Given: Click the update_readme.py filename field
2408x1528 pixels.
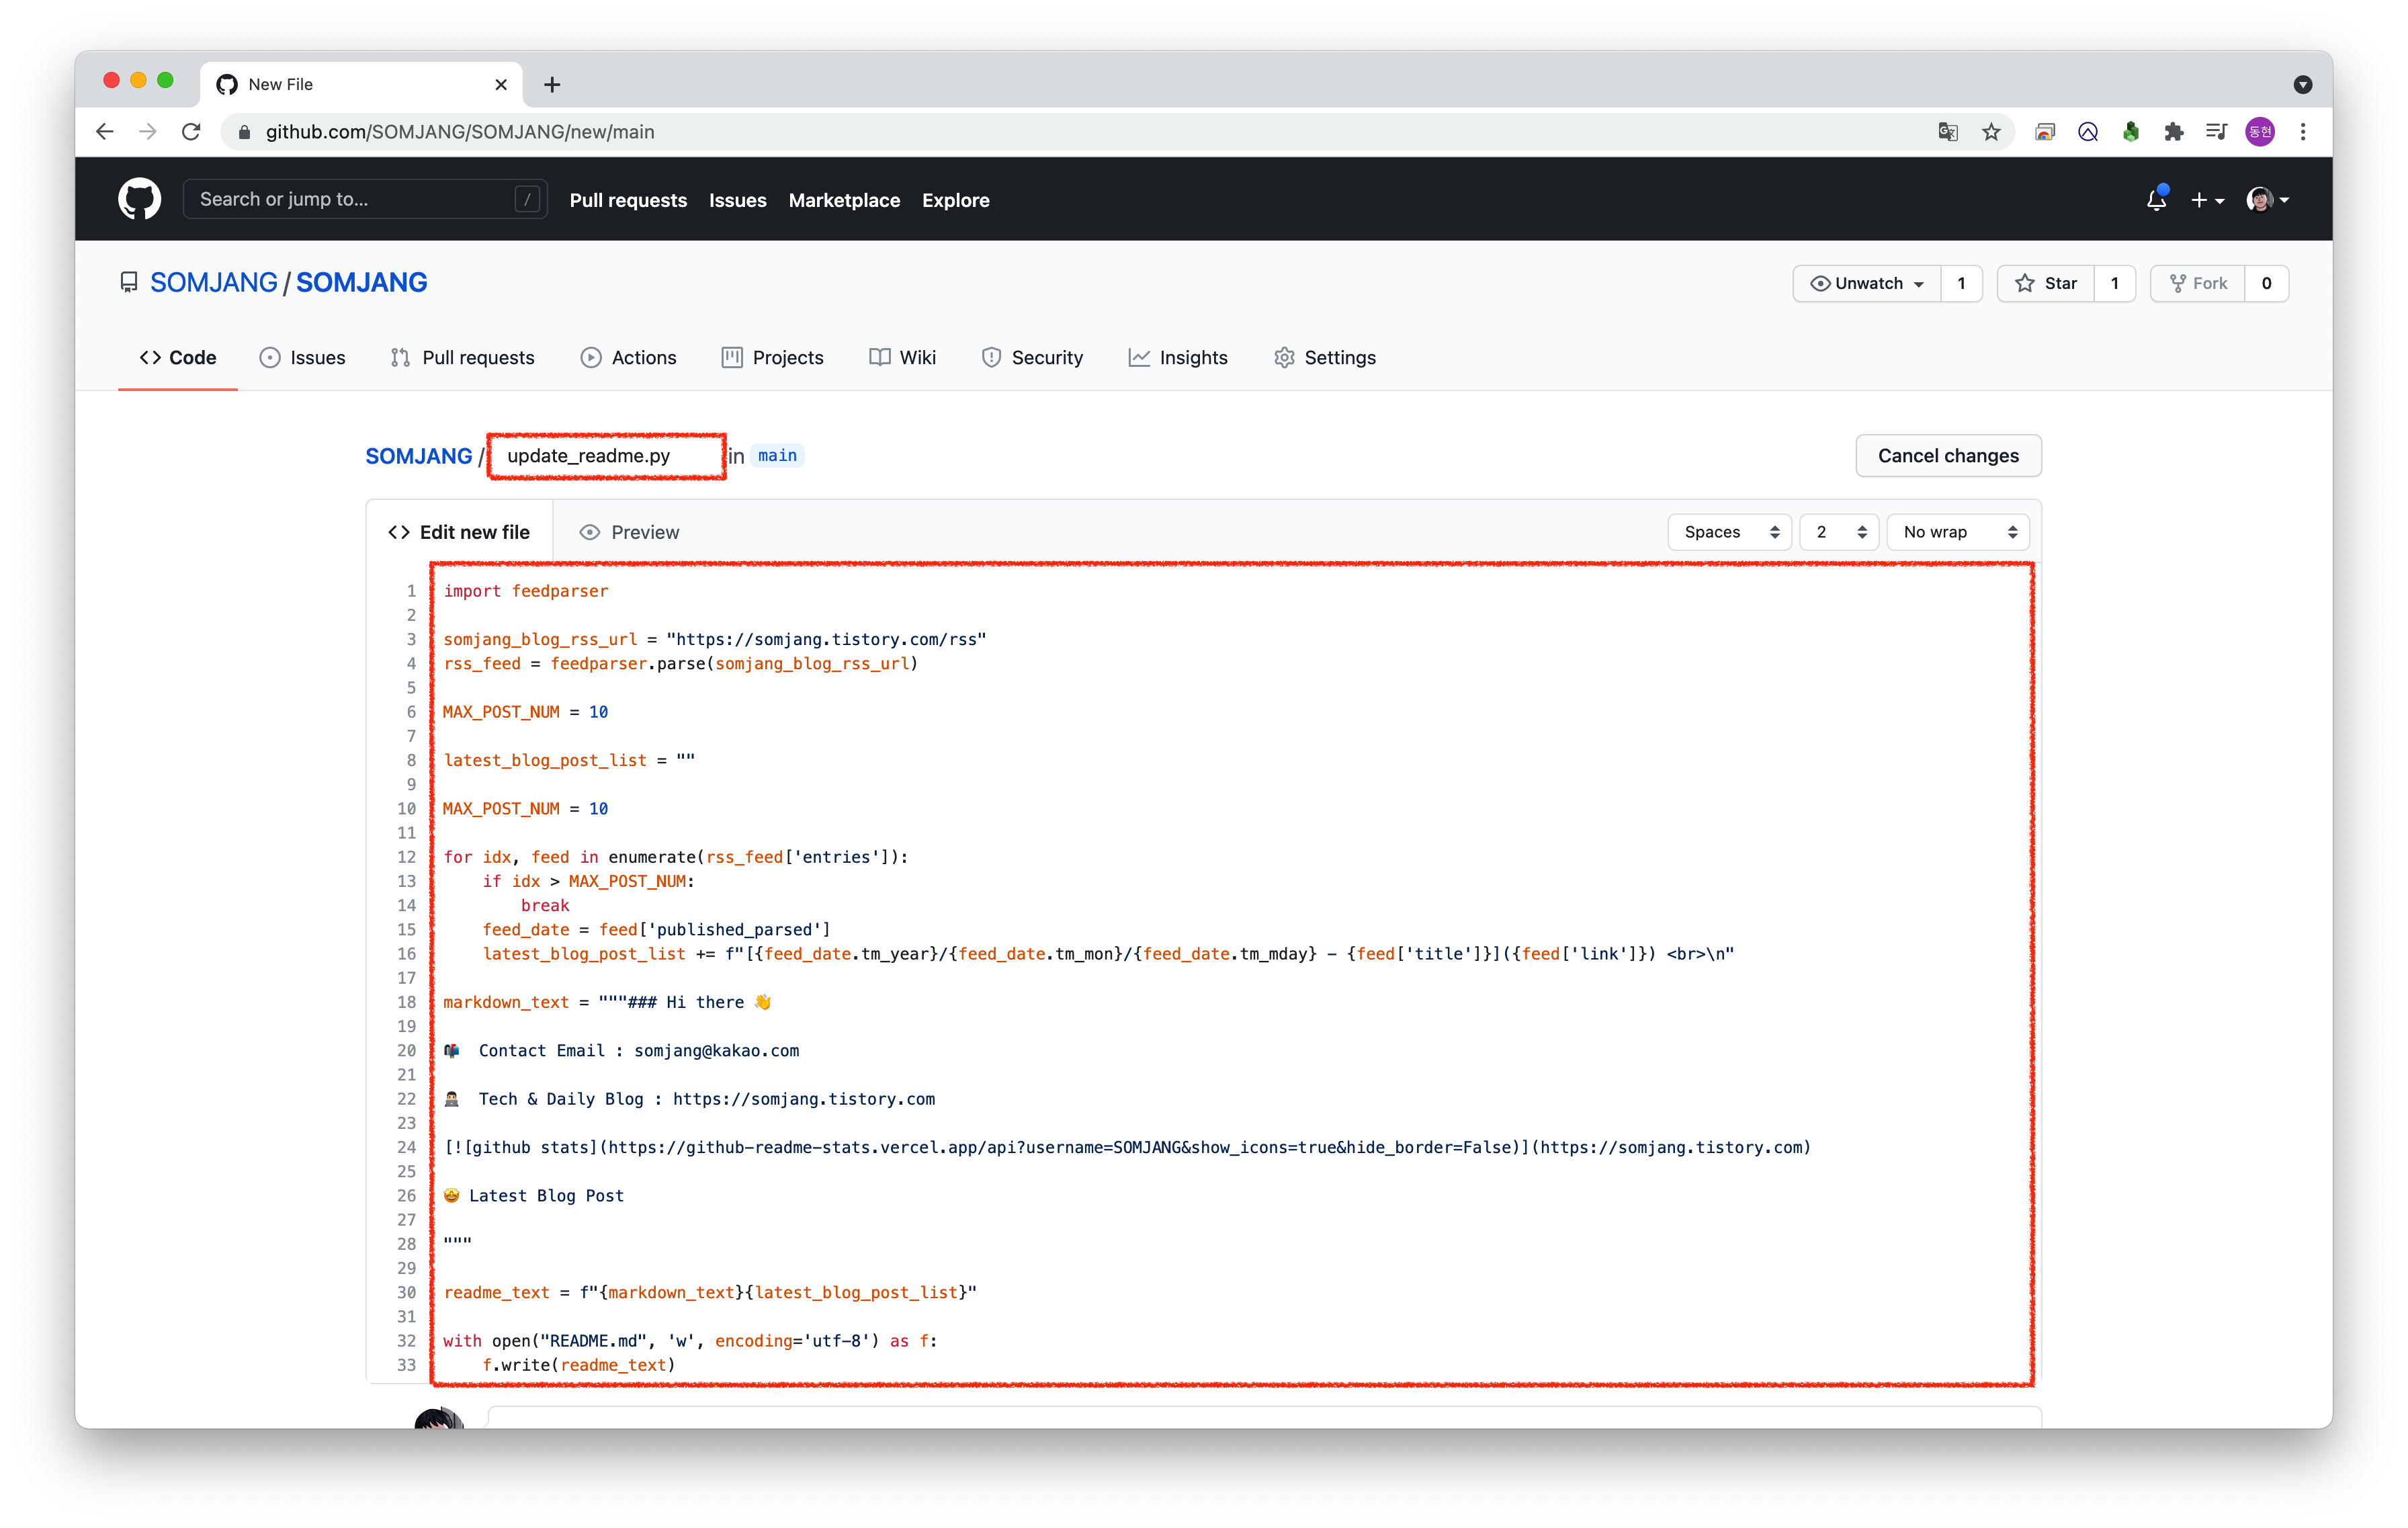Looking at the screenshot, I should 607,456.
